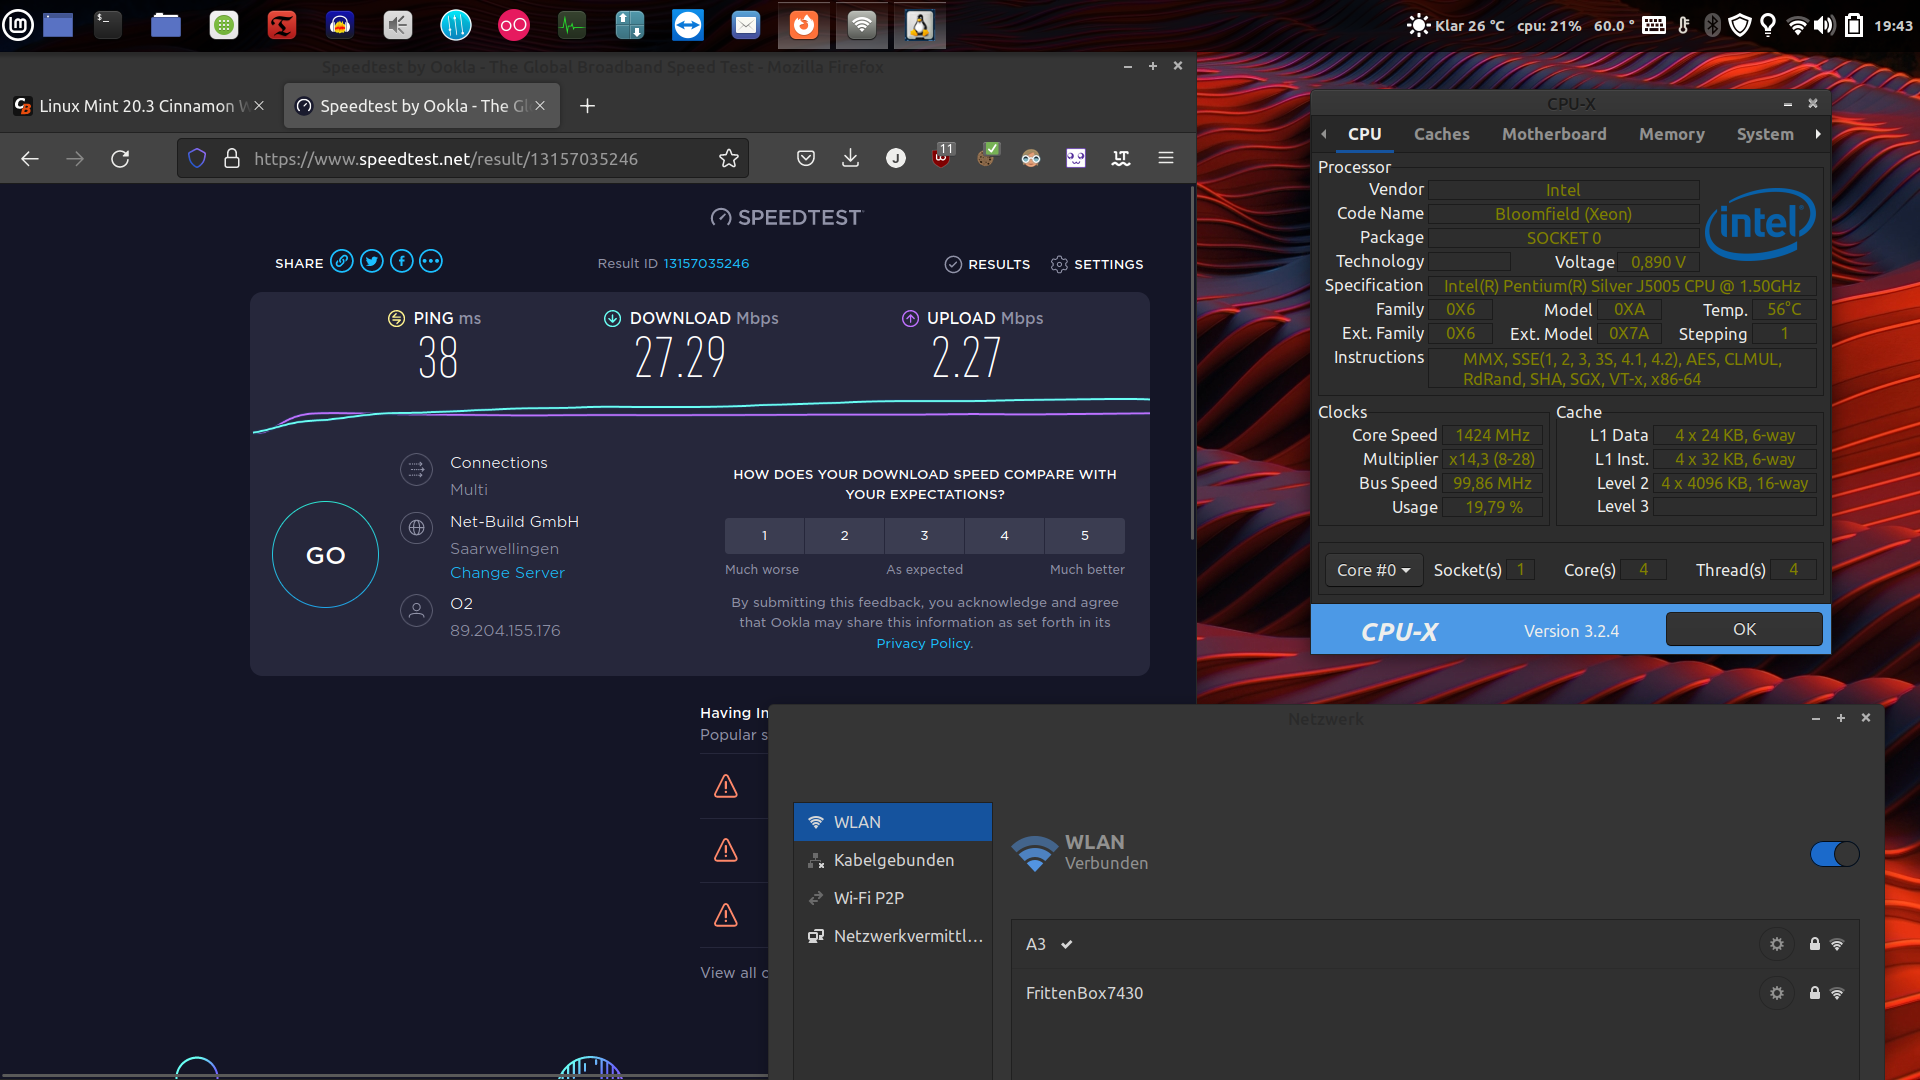
Task: Open Firefox downloads panel
Action: [851, 158]
